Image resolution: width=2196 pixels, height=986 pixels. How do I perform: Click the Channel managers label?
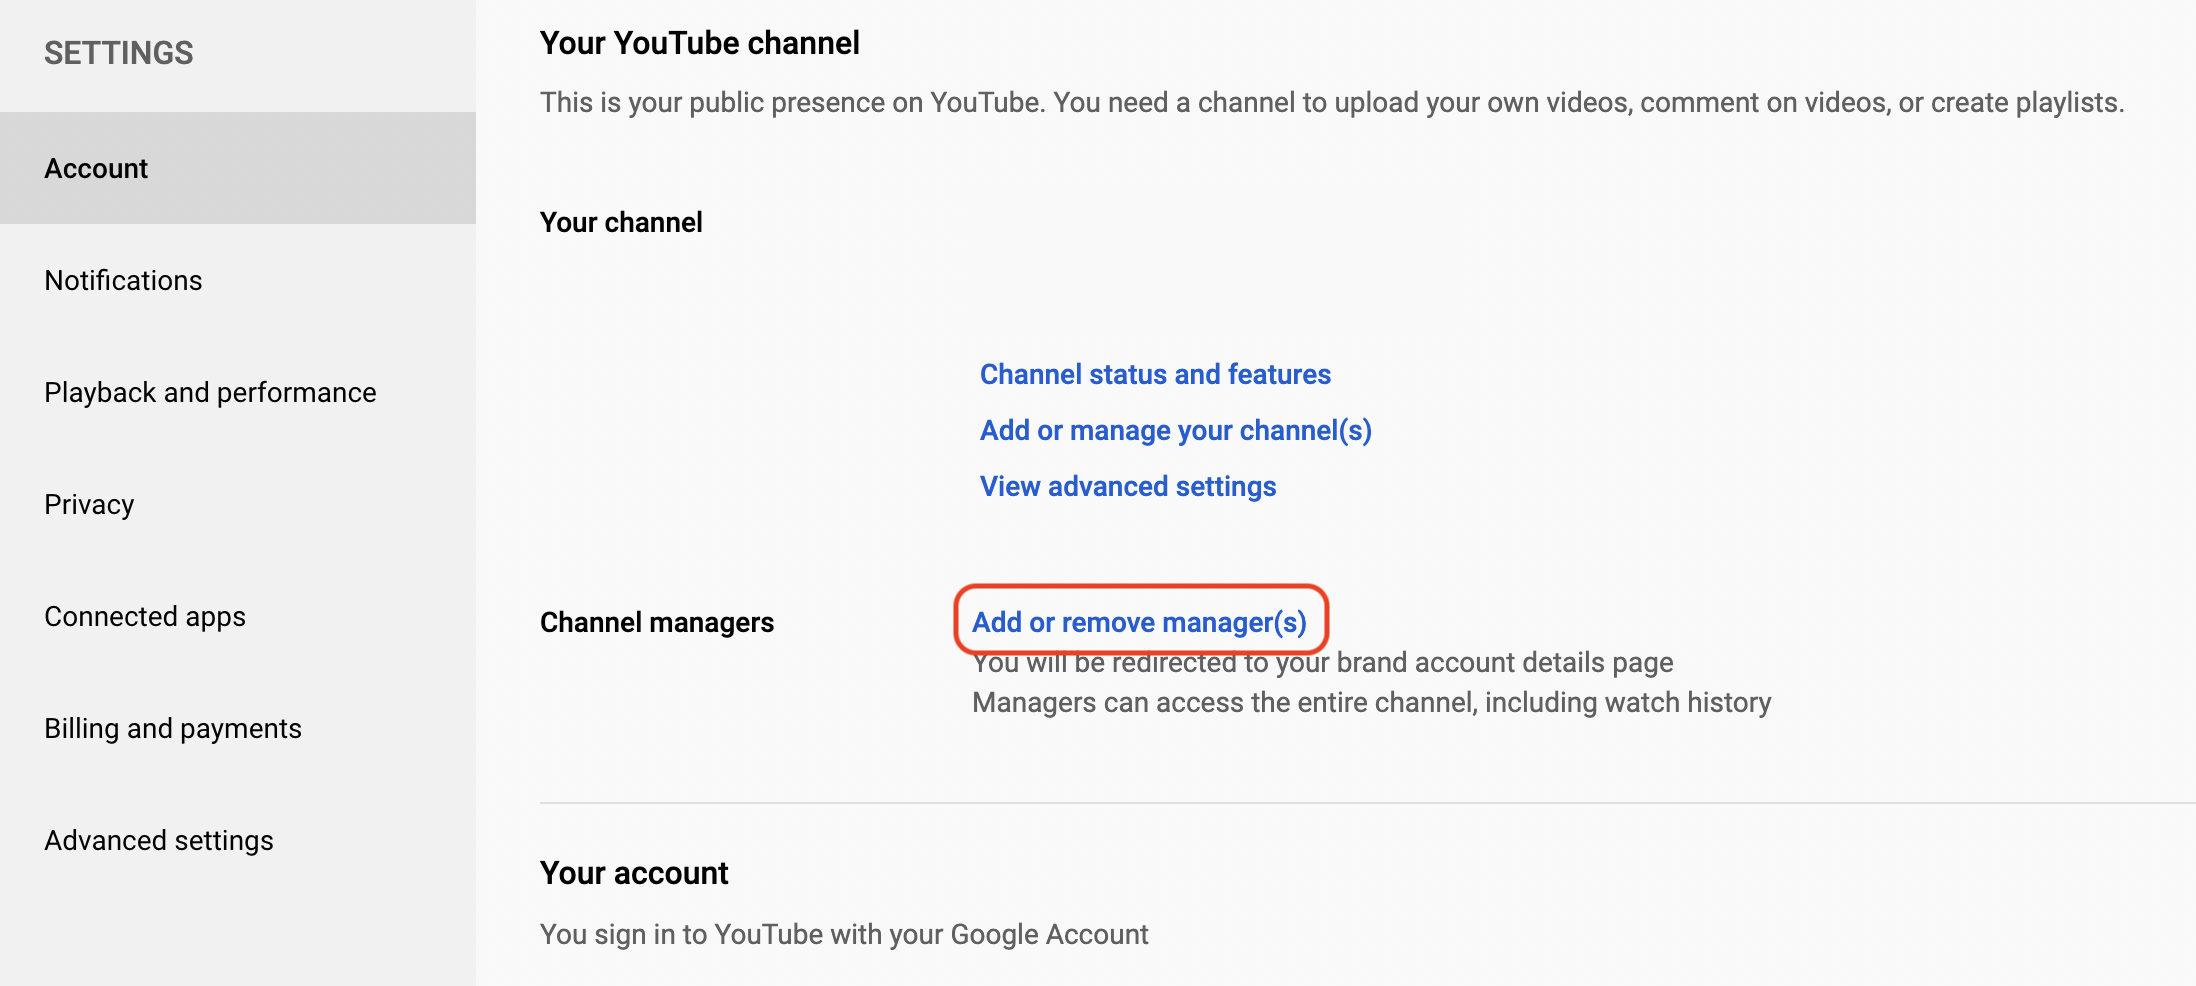pos(657,622)
